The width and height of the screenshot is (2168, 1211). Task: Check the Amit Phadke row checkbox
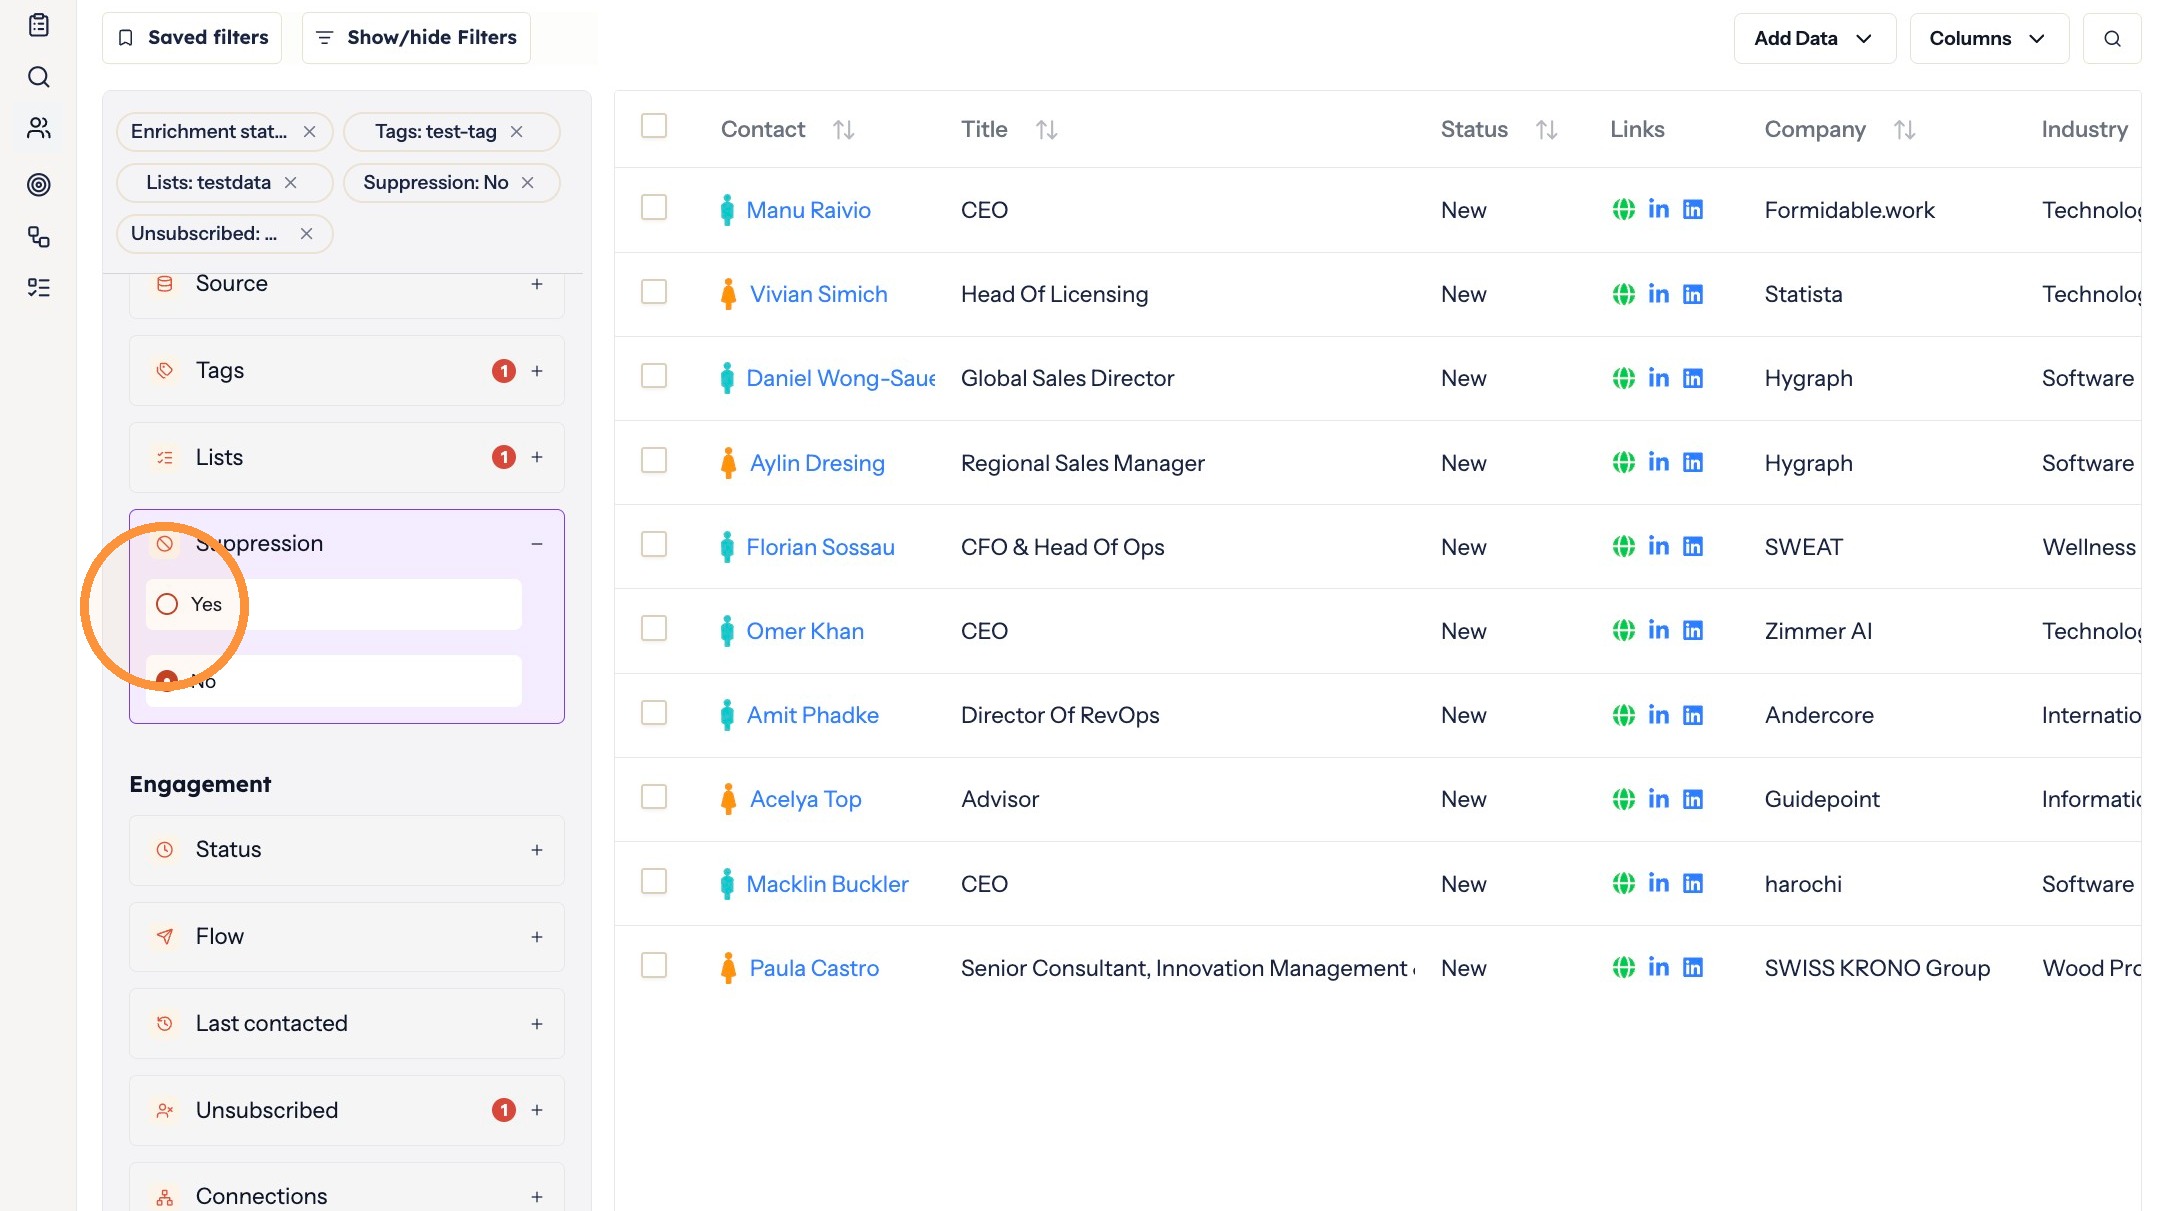click(654, 712)
